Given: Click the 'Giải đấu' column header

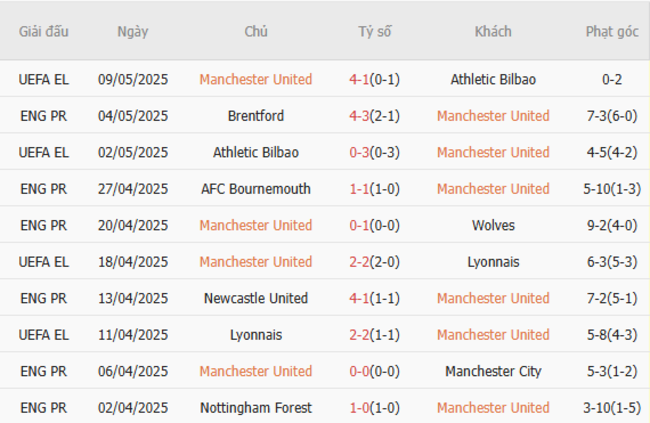Looking at the screenshot, I should tap(44, 31).
